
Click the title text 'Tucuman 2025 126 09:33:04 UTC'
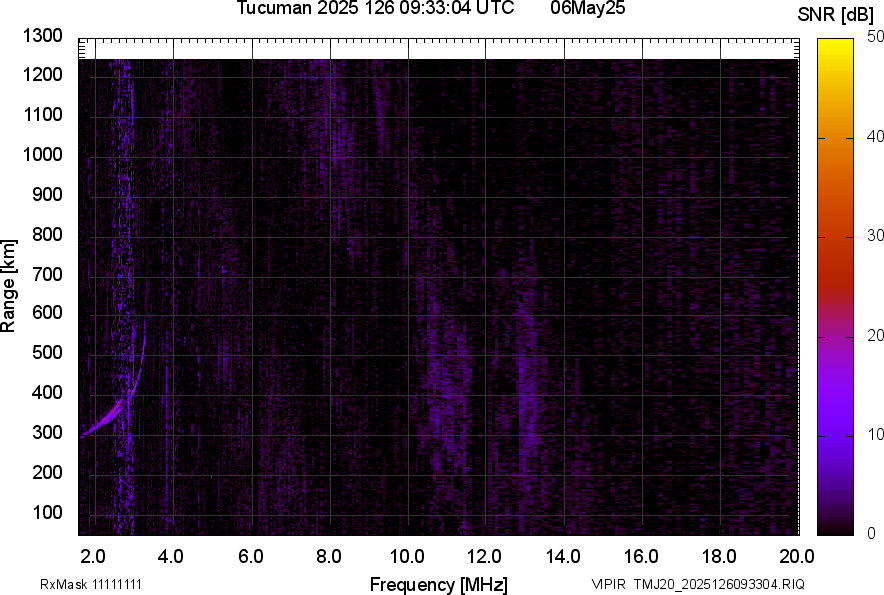coord(375,8)
